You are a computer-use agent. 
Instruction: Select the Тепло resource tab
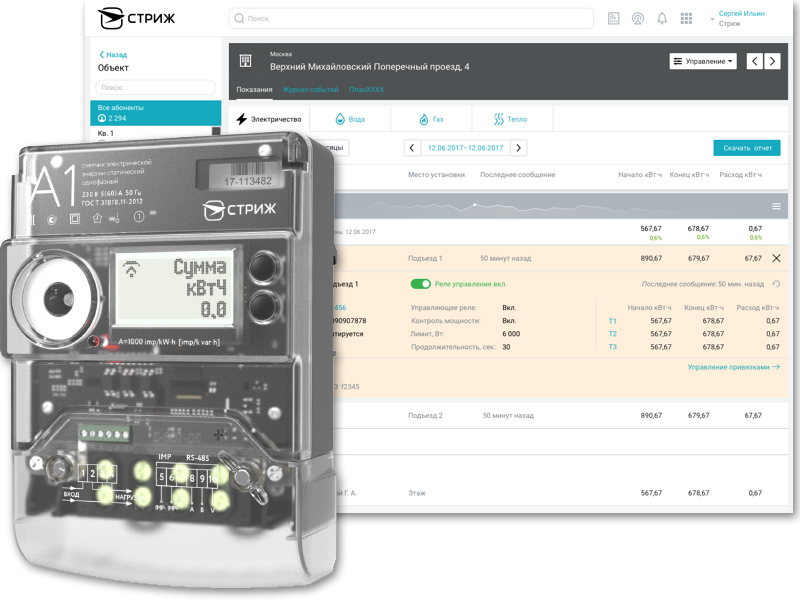(x=512, y=119)
